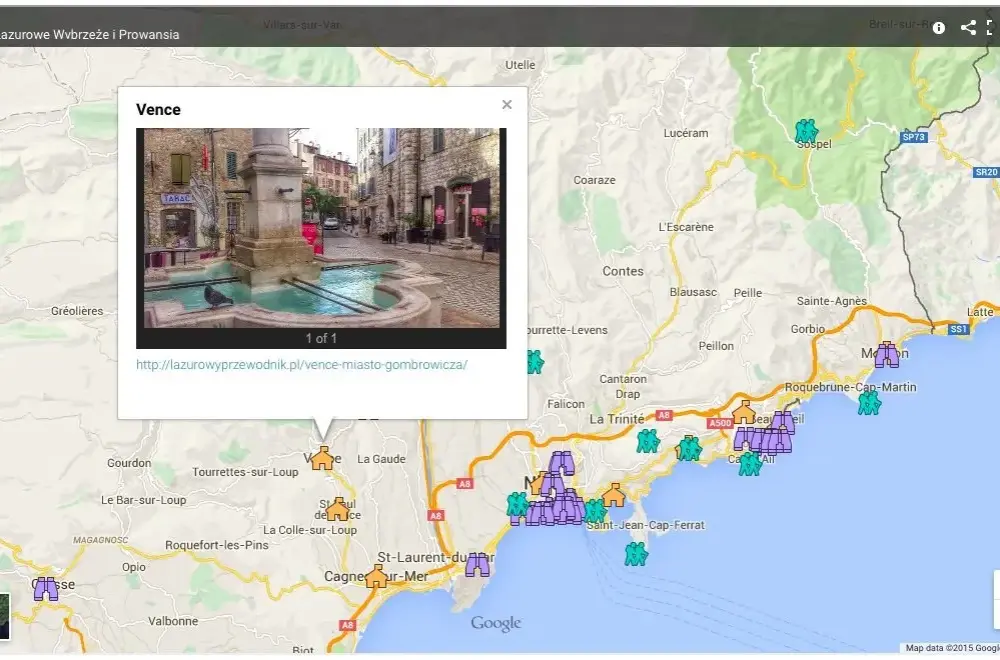1000x660 pixels.
Task: Click the Falicon map label
Action: tap(566, 404)
